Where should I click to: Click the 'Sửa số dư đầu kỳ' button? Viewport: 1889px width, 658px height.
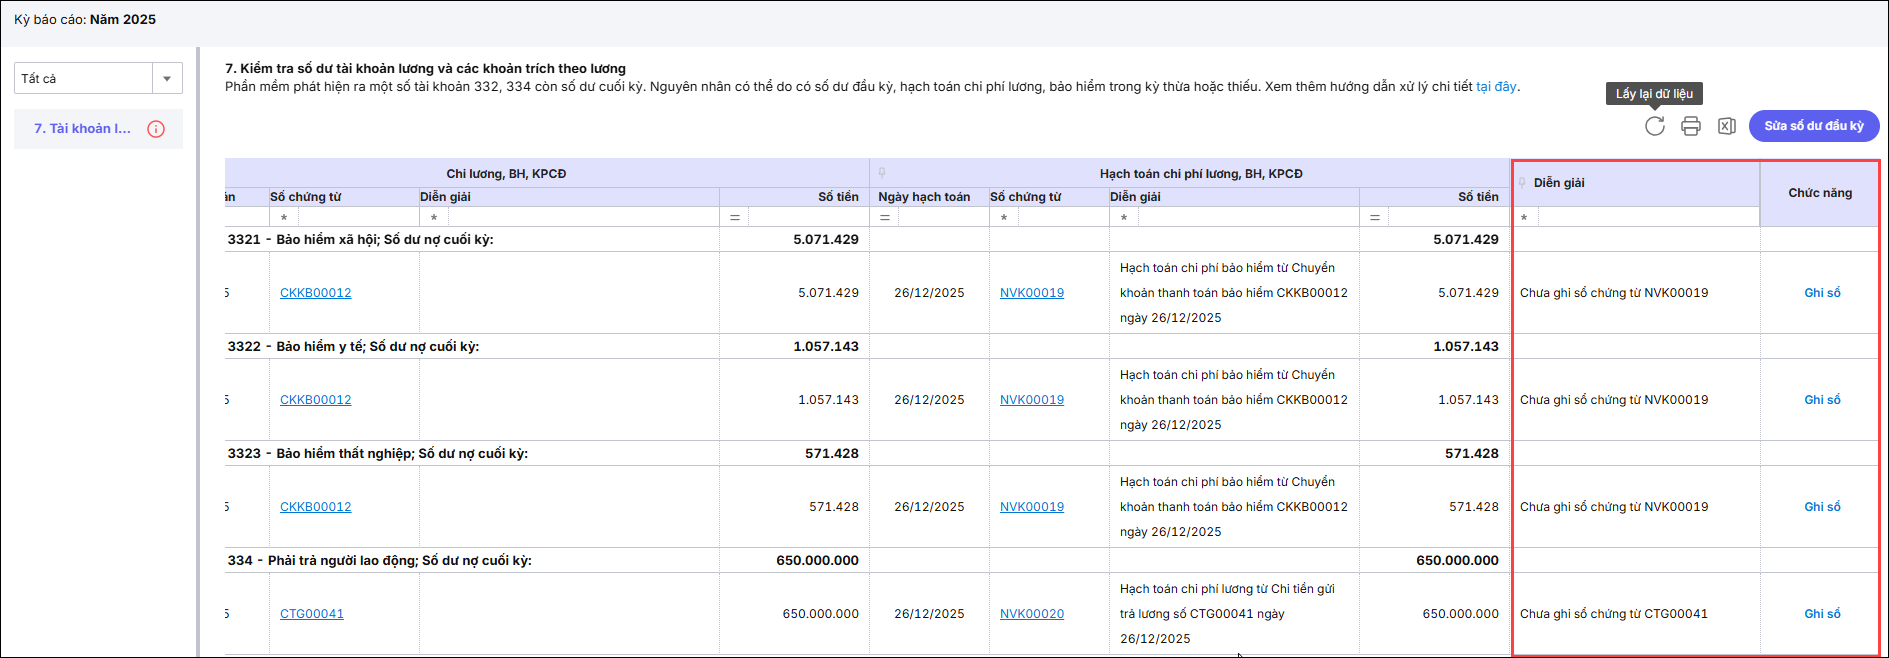[1813, 126]
